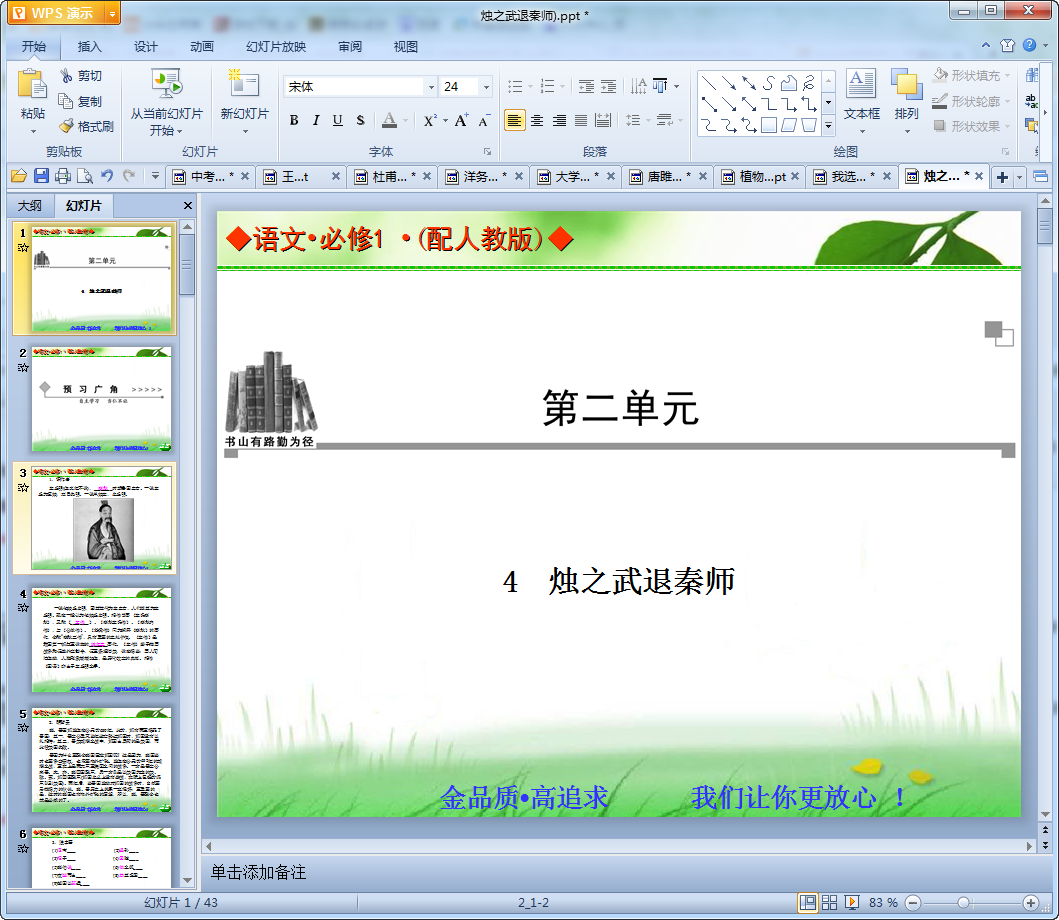Screen dimensions: 1059x920
Task: Click the New Slide (新幻灯片) icon
Action: (244, 84)
